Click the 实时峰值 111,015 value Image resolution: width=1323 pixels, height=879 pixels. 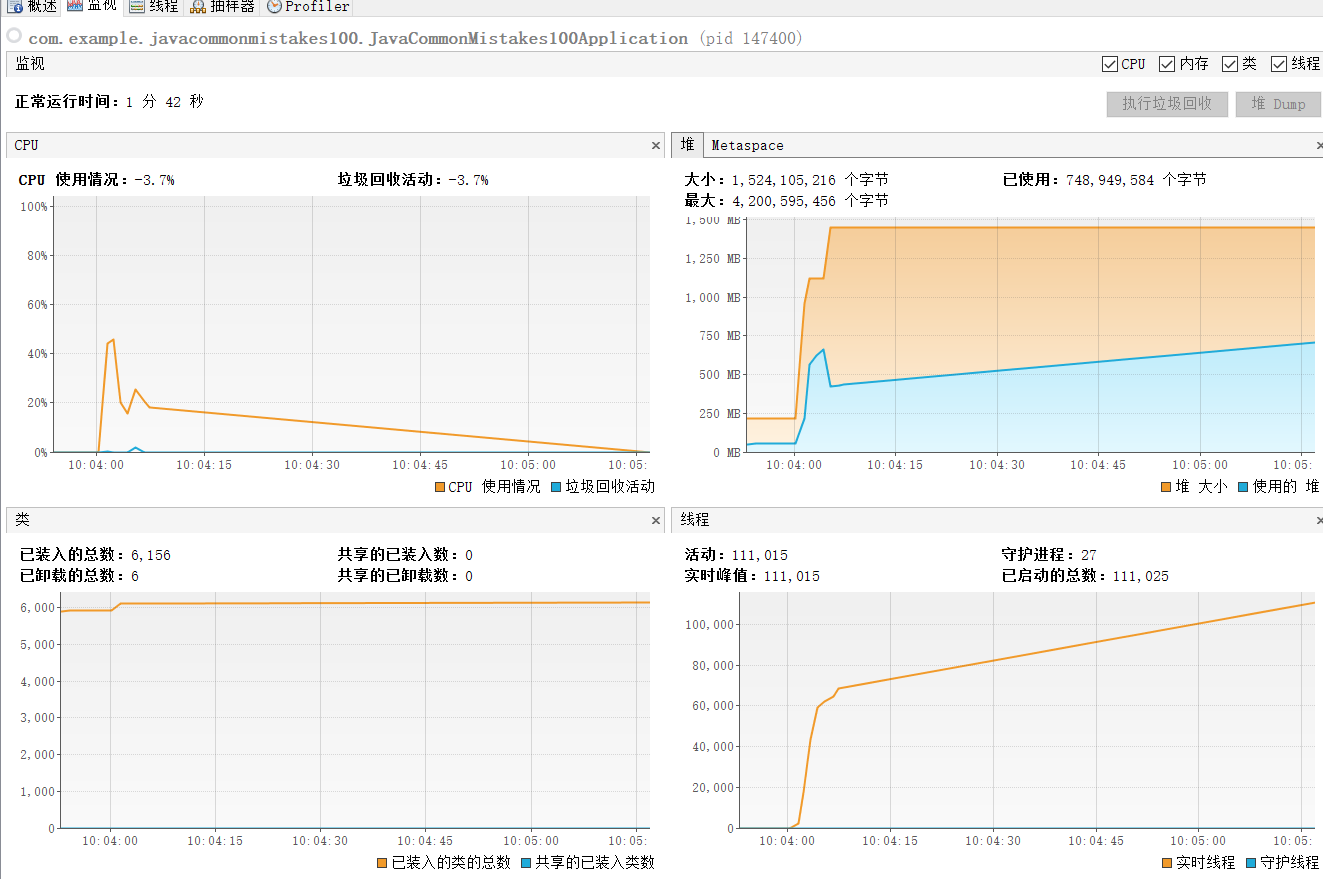tap(791, 576)
